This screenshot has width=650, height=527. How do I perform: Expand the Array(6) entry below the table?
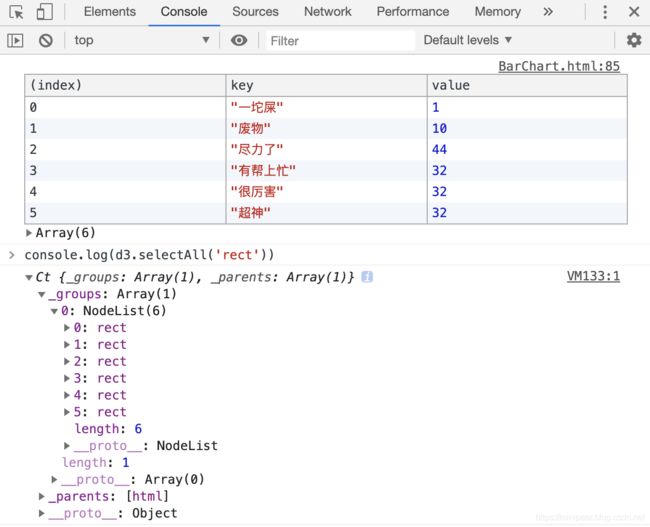pyautogui.click(x=29, y=233)
